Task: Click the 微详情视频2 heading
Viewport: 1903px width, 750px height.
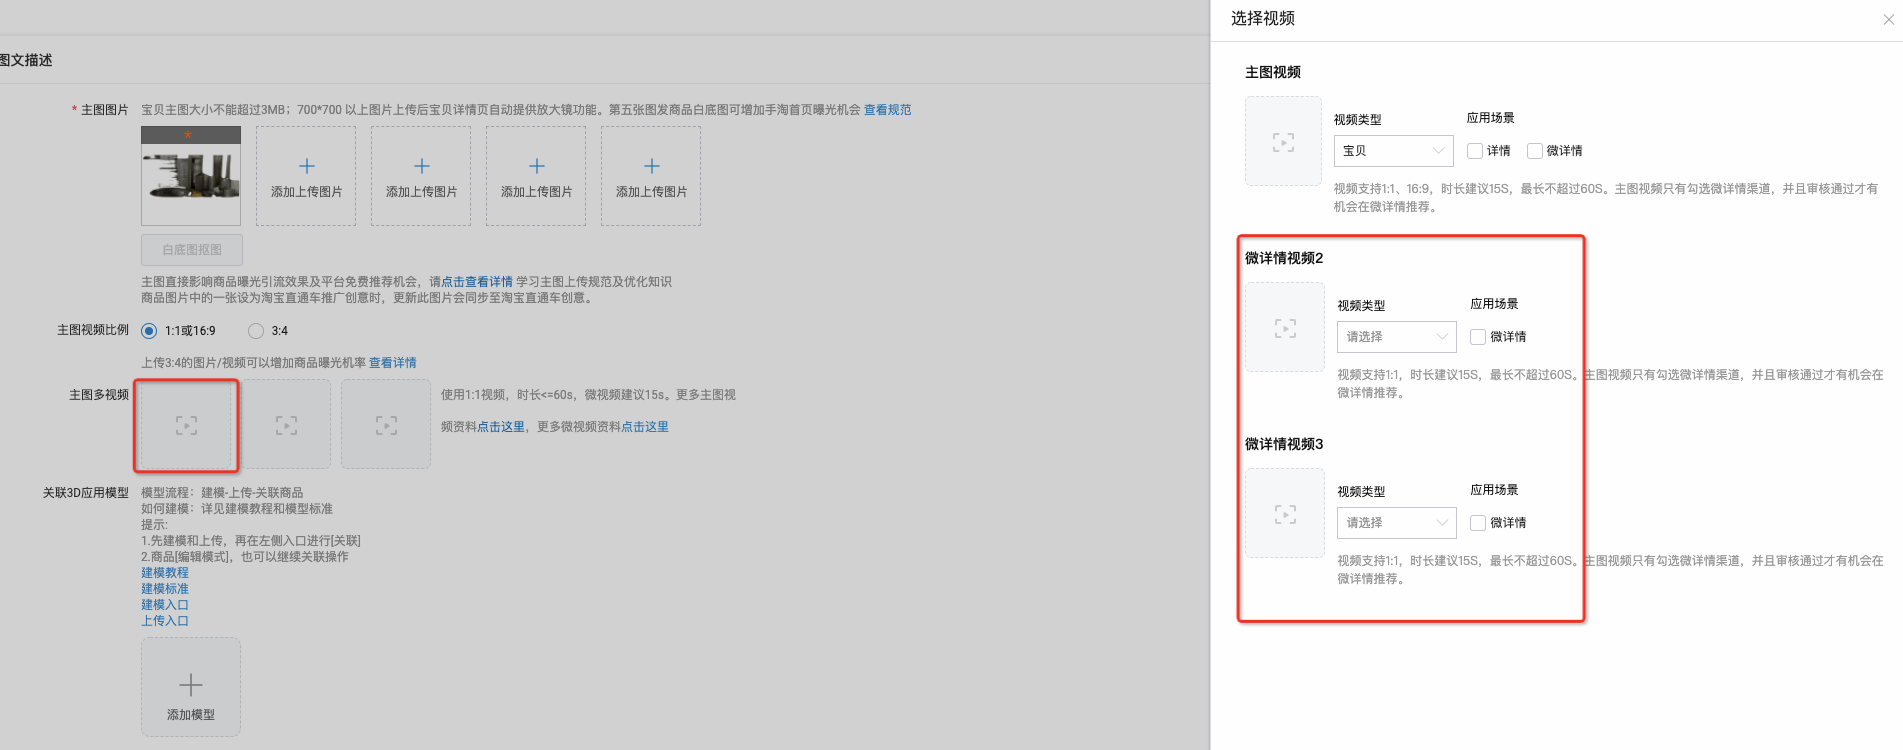Action: [x=1284, y=258]
